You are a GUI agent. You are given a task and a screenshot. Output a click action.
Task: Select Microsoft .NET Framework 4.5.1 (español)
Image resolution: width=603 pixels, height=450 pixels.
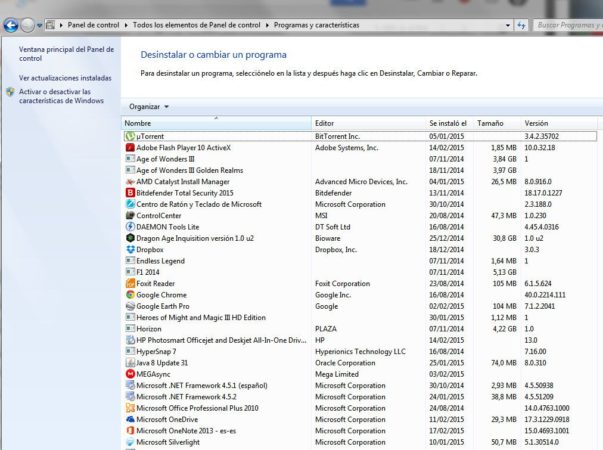click(x=360, y=385)
